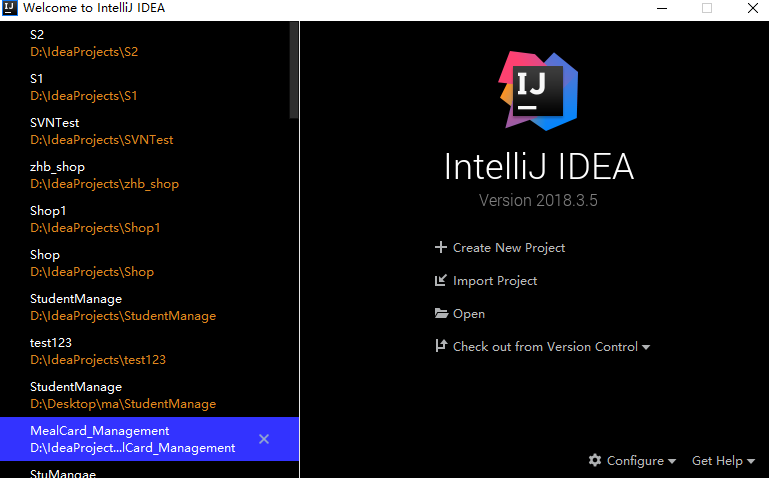Close the Welcome to IntelliJ IDEA window
The image size is (769, 478).
click(753, 8)
